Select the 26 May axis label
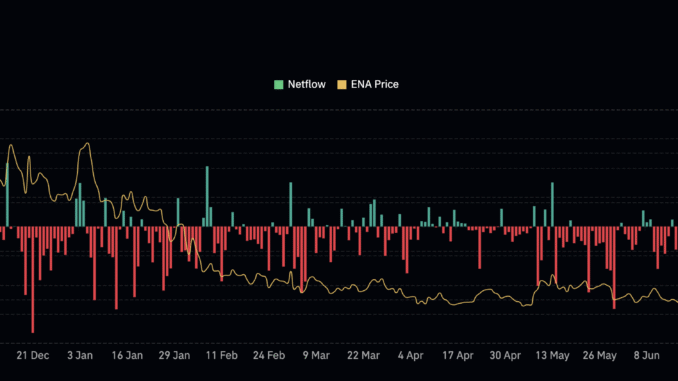This screenshot has height=381, width=678. click(x=599, y=355)
